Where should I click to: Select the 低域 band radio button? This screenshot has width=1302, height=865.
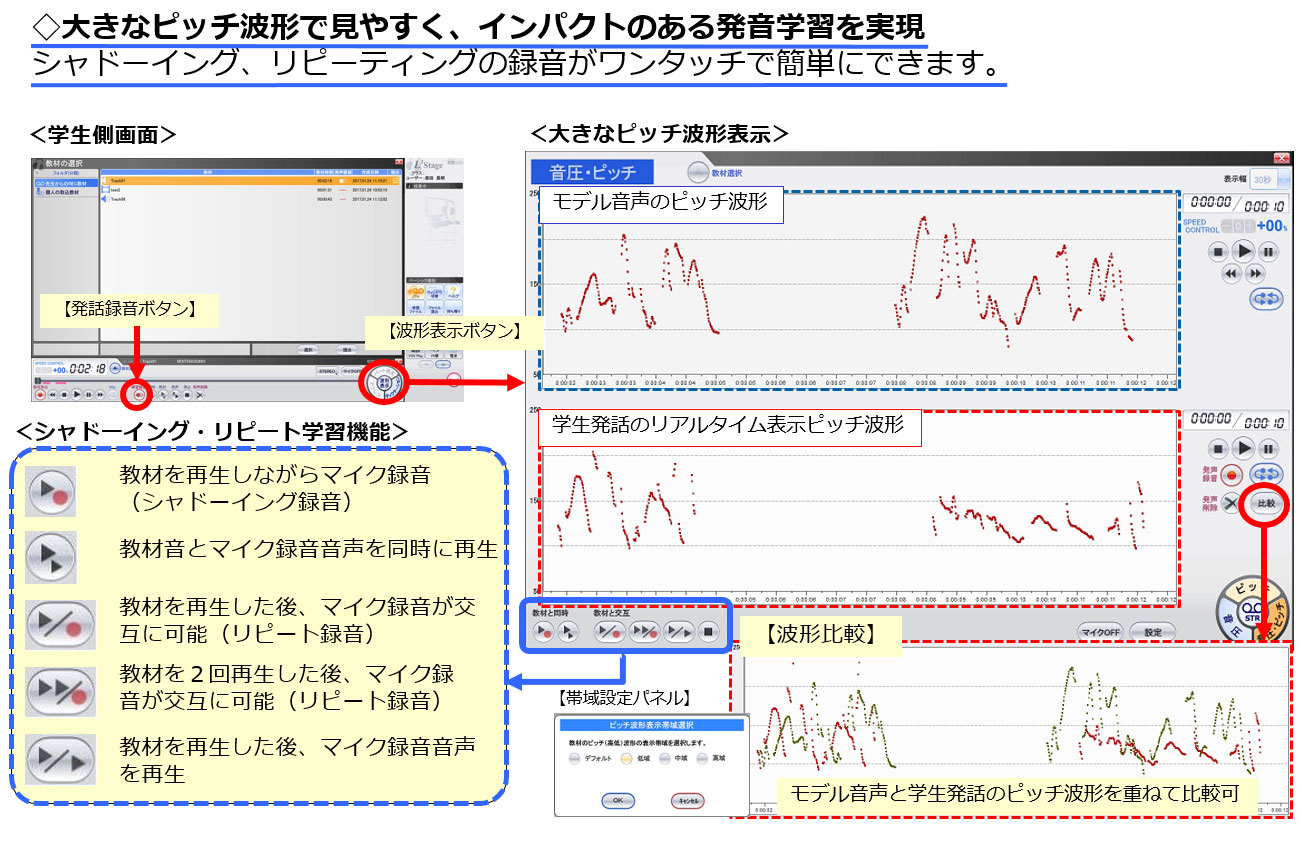[x=626, y=759]
